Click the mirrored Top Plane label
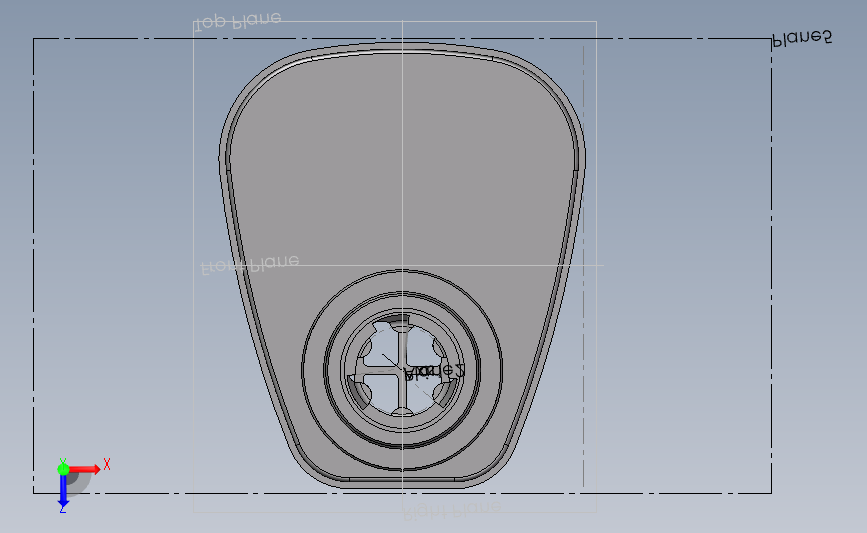Image resolution: width=867 pixels, height=533 pixels. [x=238, y=20]
